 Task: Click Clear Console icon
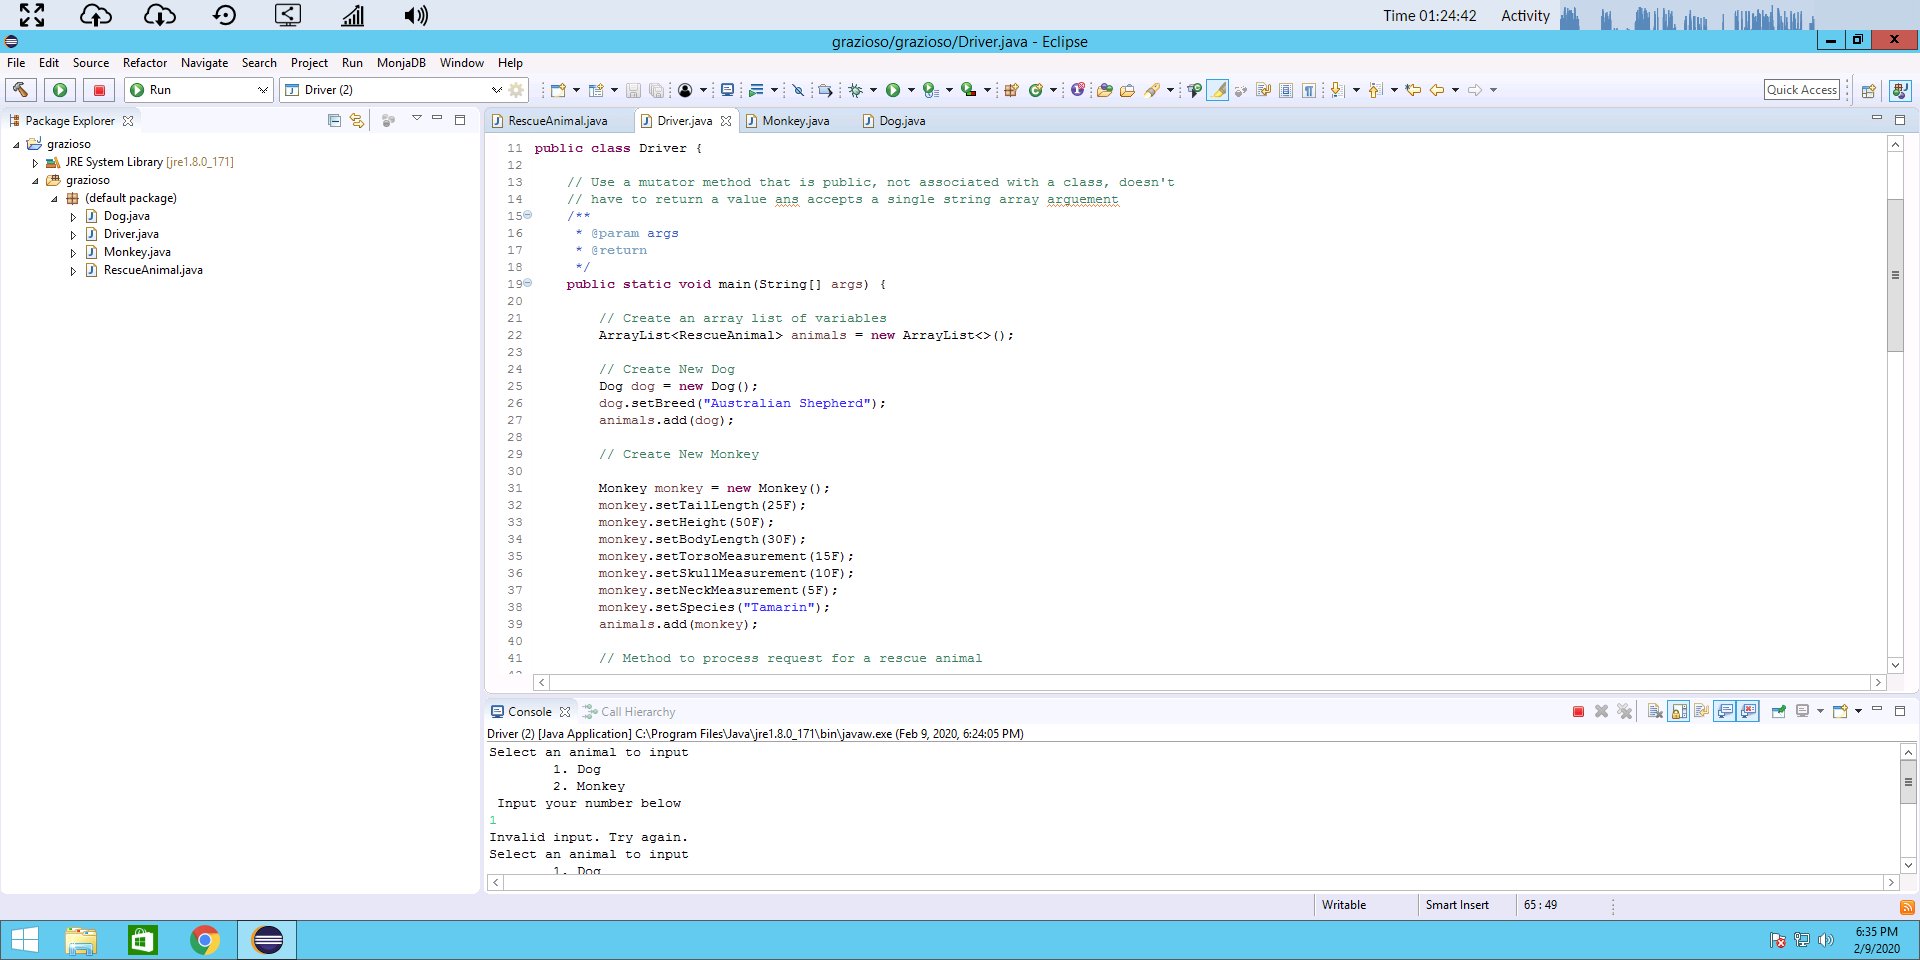tap(1655, 712)
